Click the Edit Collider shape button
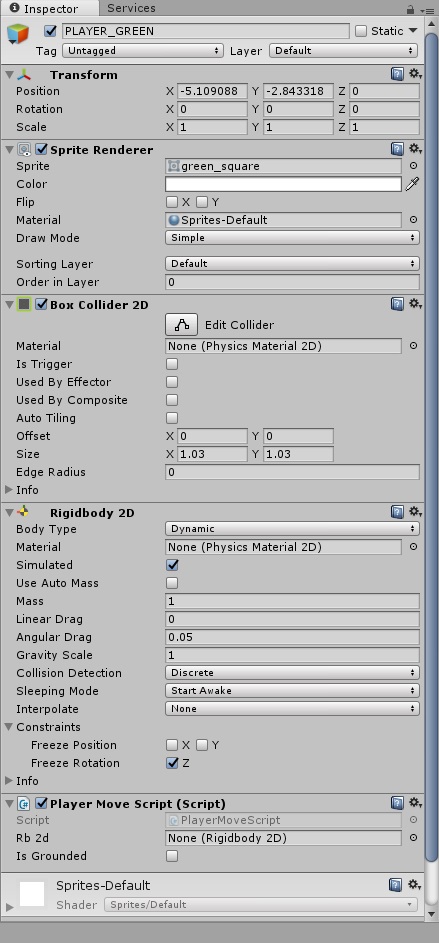Screen dimensions: 439x943 (182, 325)
